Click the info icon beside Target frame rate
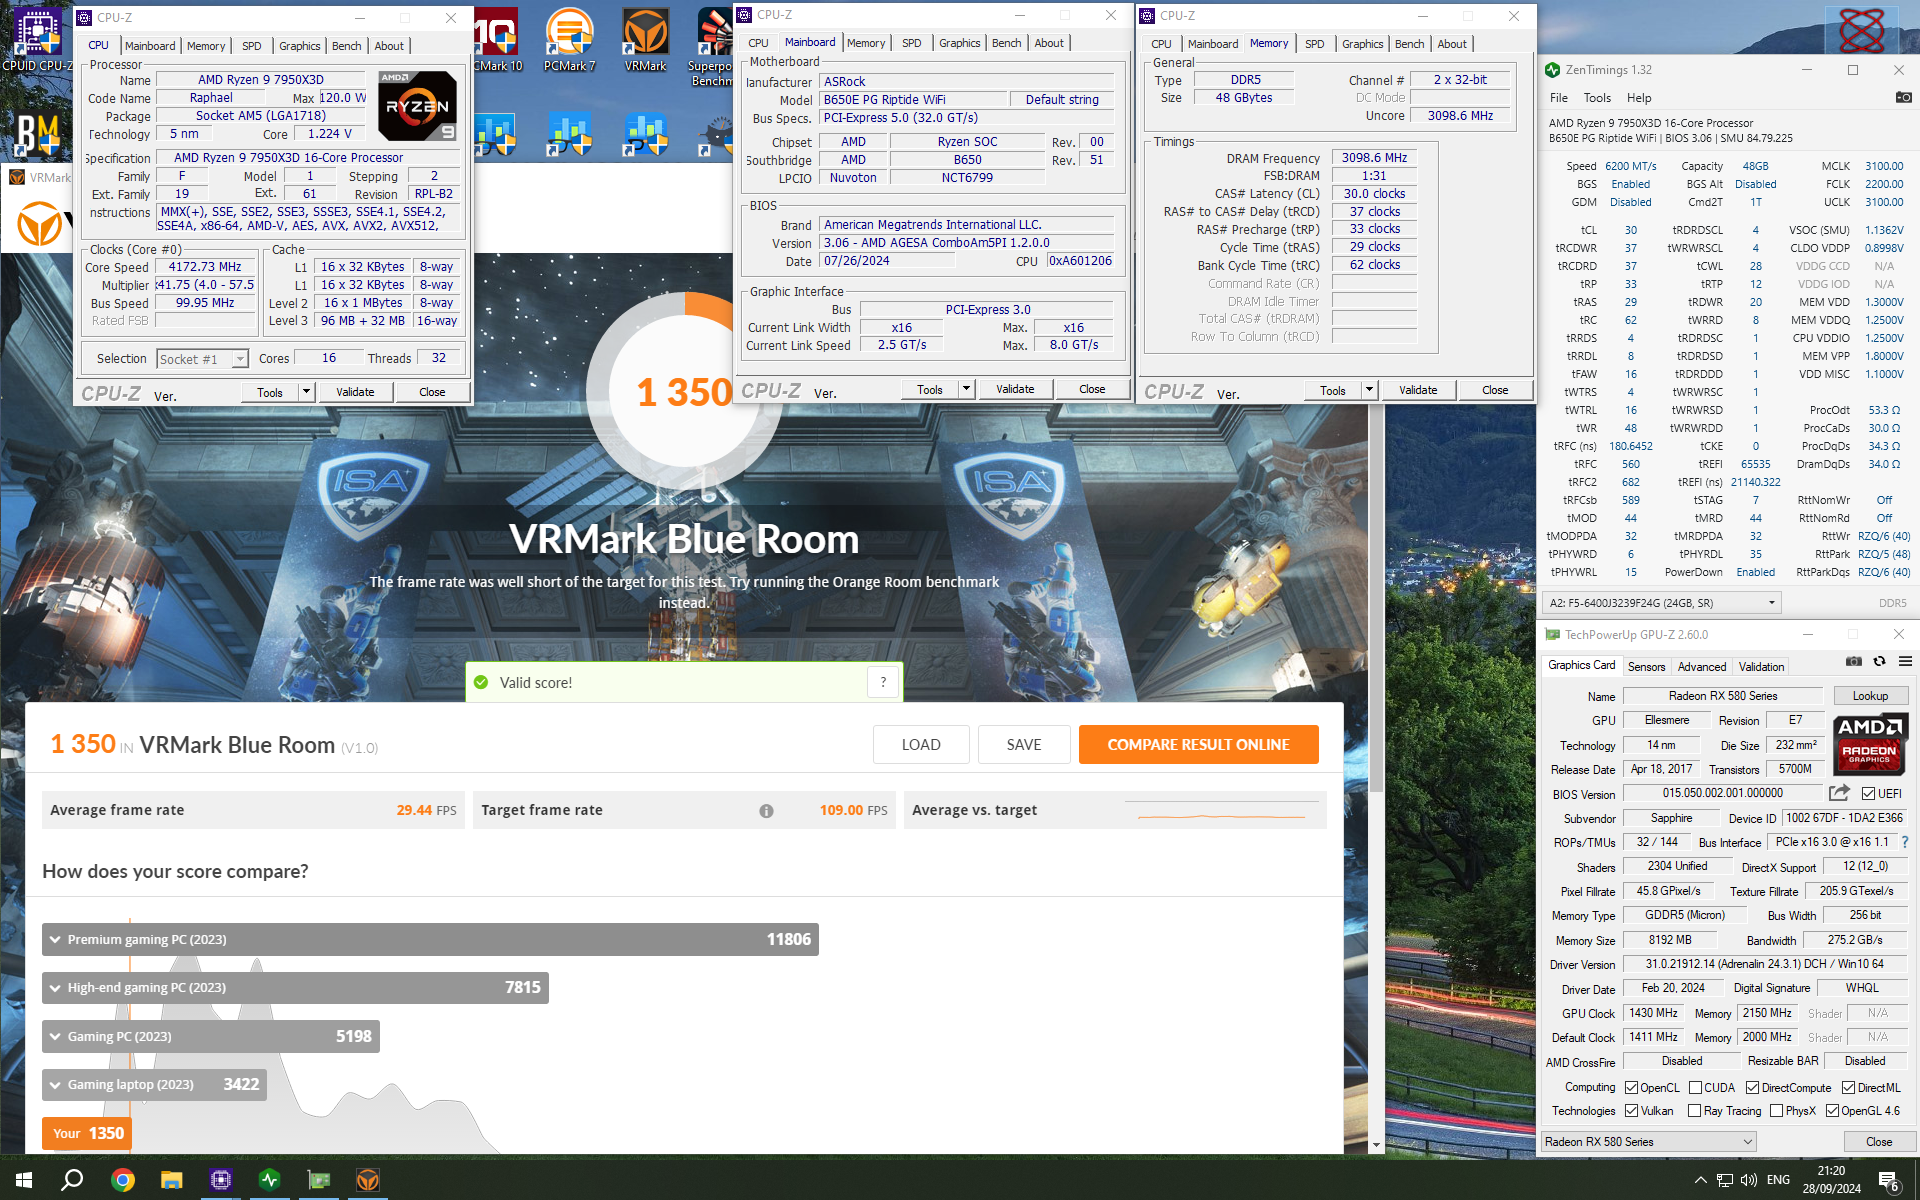The image size is (1920, 1200). (x=766, y=811)
